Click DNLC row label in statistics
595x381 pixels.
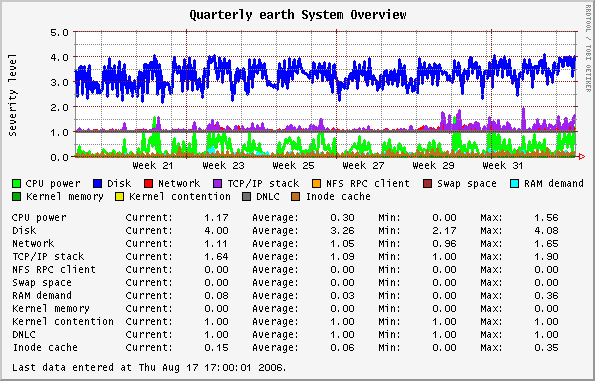(24, 335)
